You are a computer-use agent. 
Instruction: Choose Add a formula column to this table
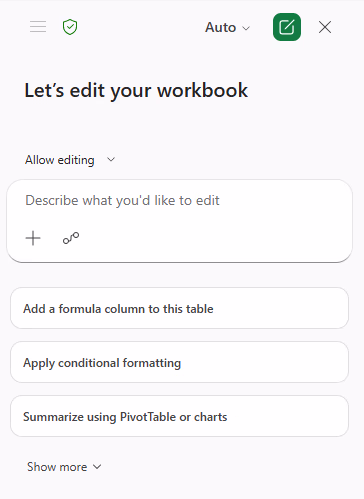pyautogui.click(x=179, y=308)
